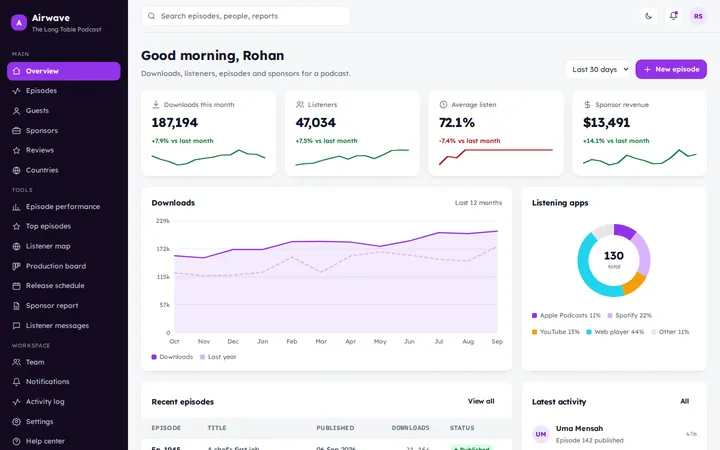The width and height of the screenshot is (720, 450).
Task: Open Sponsors in the sidebar
Action: tap(64, 130)
